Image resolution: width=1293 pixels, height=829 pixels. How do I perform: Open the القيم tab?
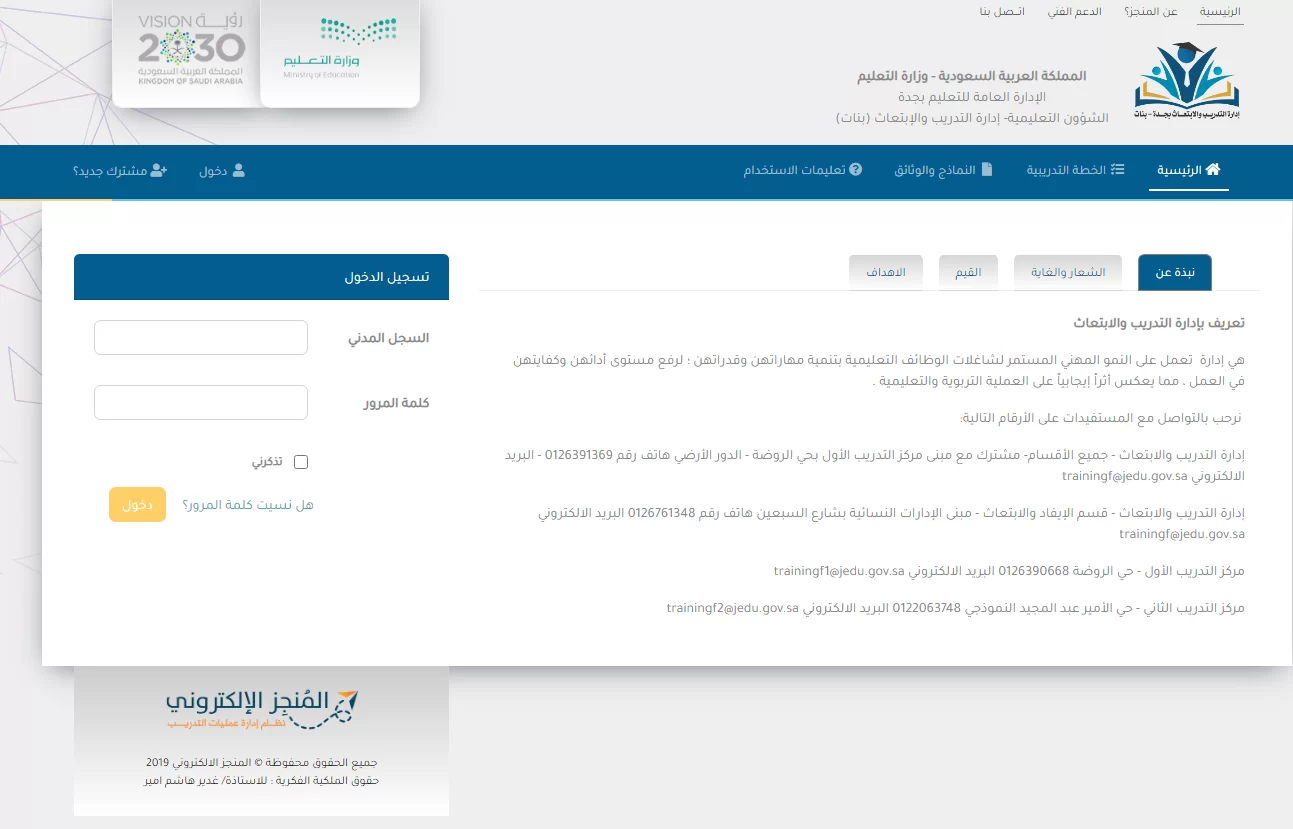click(967, 271)
